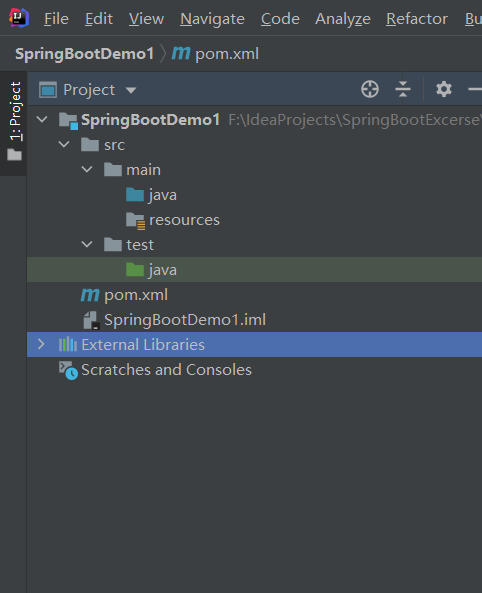
Task: Open the Navigate menu
Action: click(x=212, y=19)
